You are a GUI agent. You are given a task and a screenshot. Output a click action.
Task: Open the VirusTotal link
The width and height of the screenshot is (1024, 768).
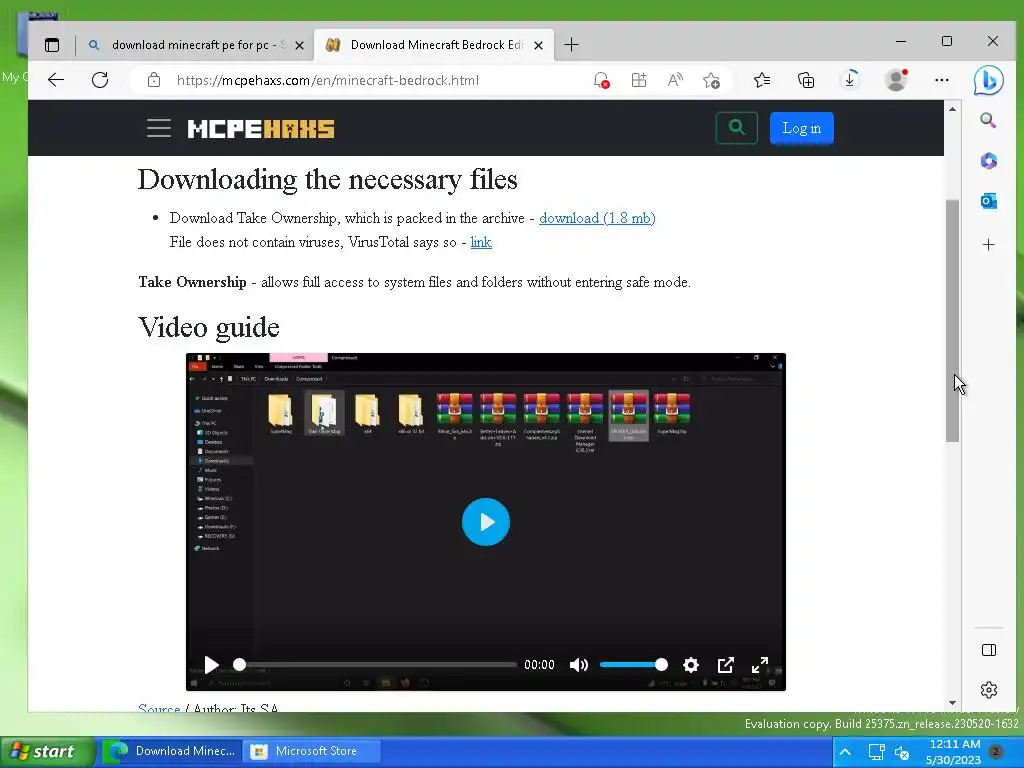[x=481, y=242]
